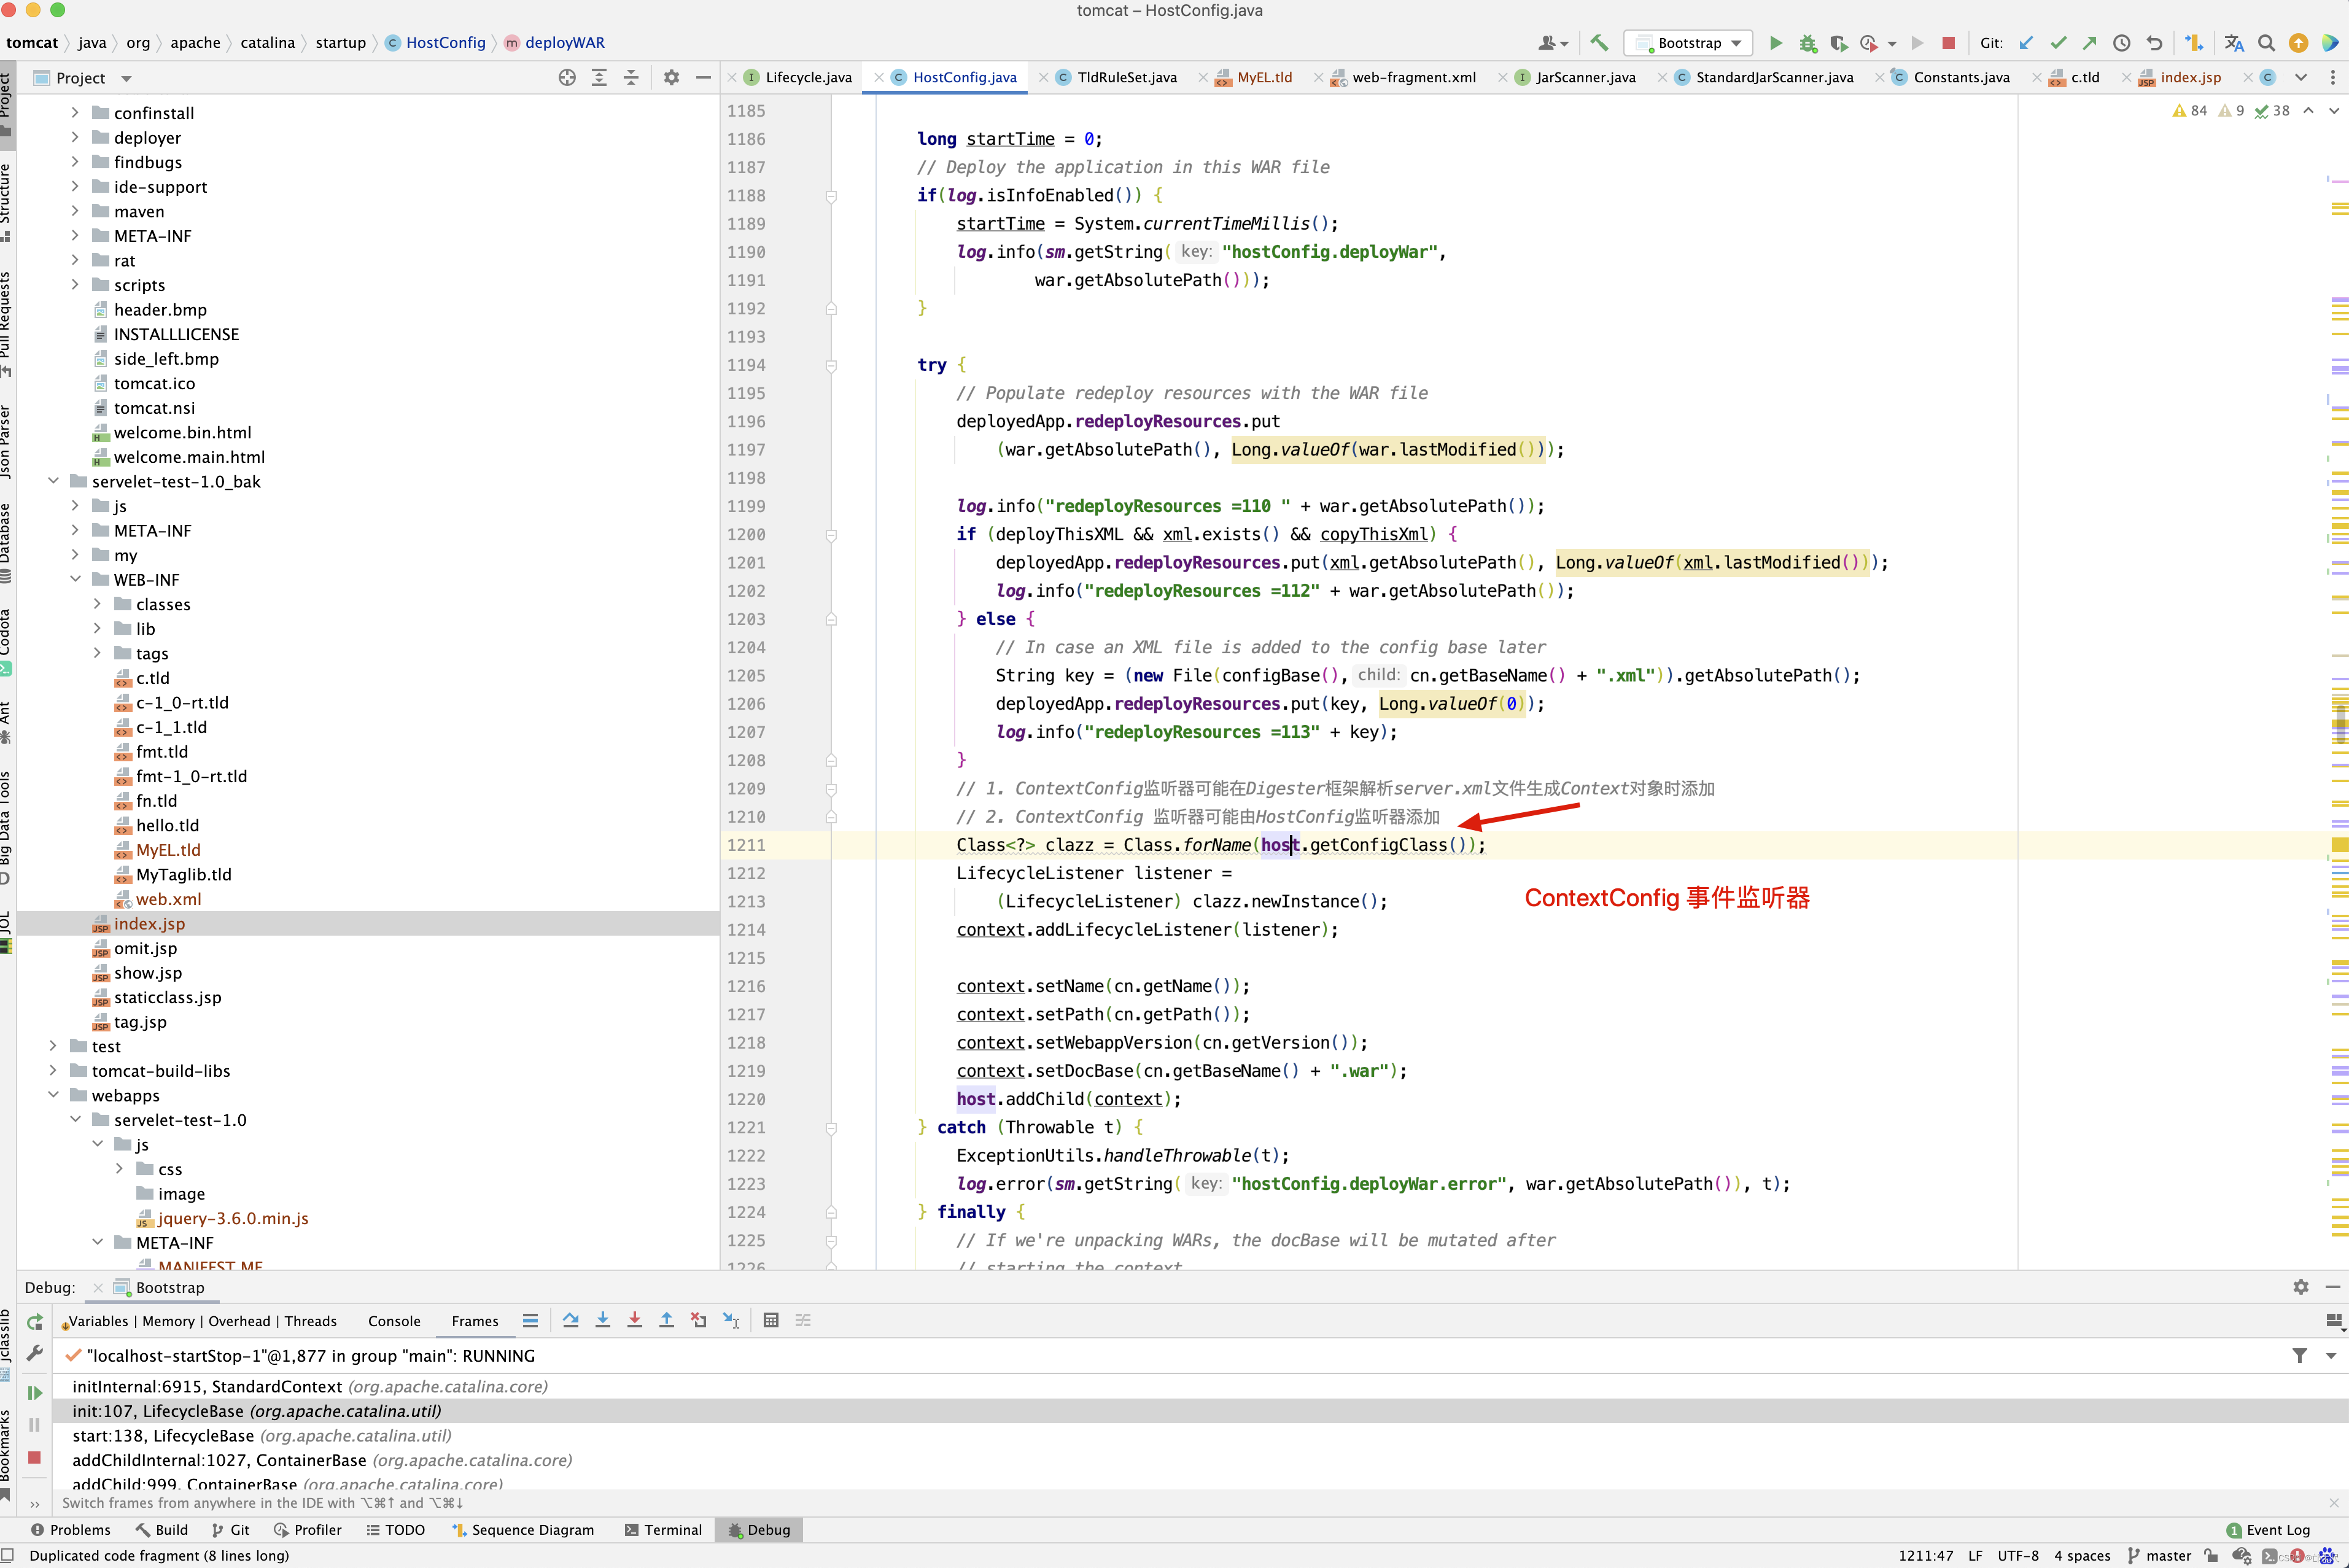Screen dimensions: 2349x1568
Task: Click HostConfig in breadcrumb bar
Action: click(x=435, y=43)
